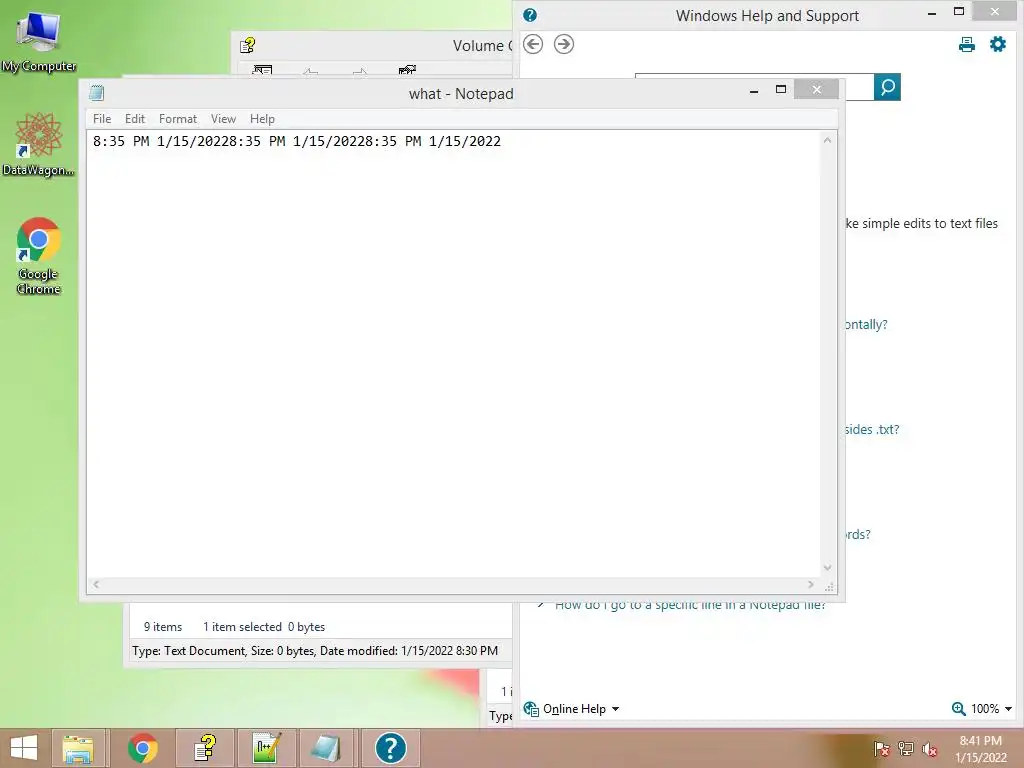Click the Notepad title bar icon
This screenshot has height=768, width=1024.
(x=97, y=93)
